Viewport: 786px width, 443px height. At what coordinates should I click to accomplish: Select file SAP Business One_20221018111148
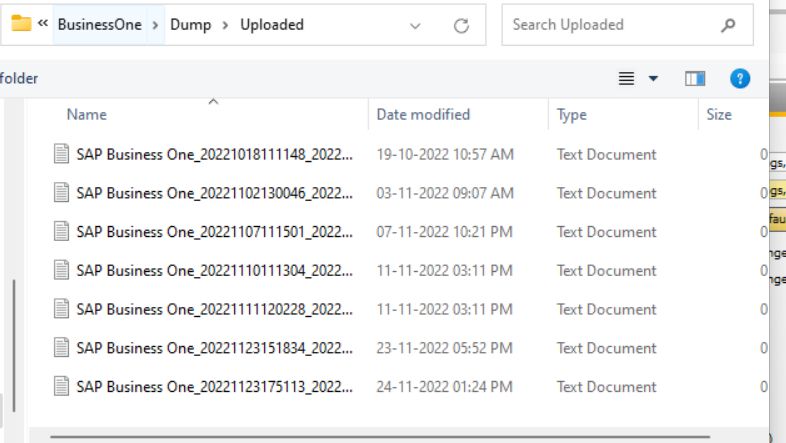coord(215,154)
